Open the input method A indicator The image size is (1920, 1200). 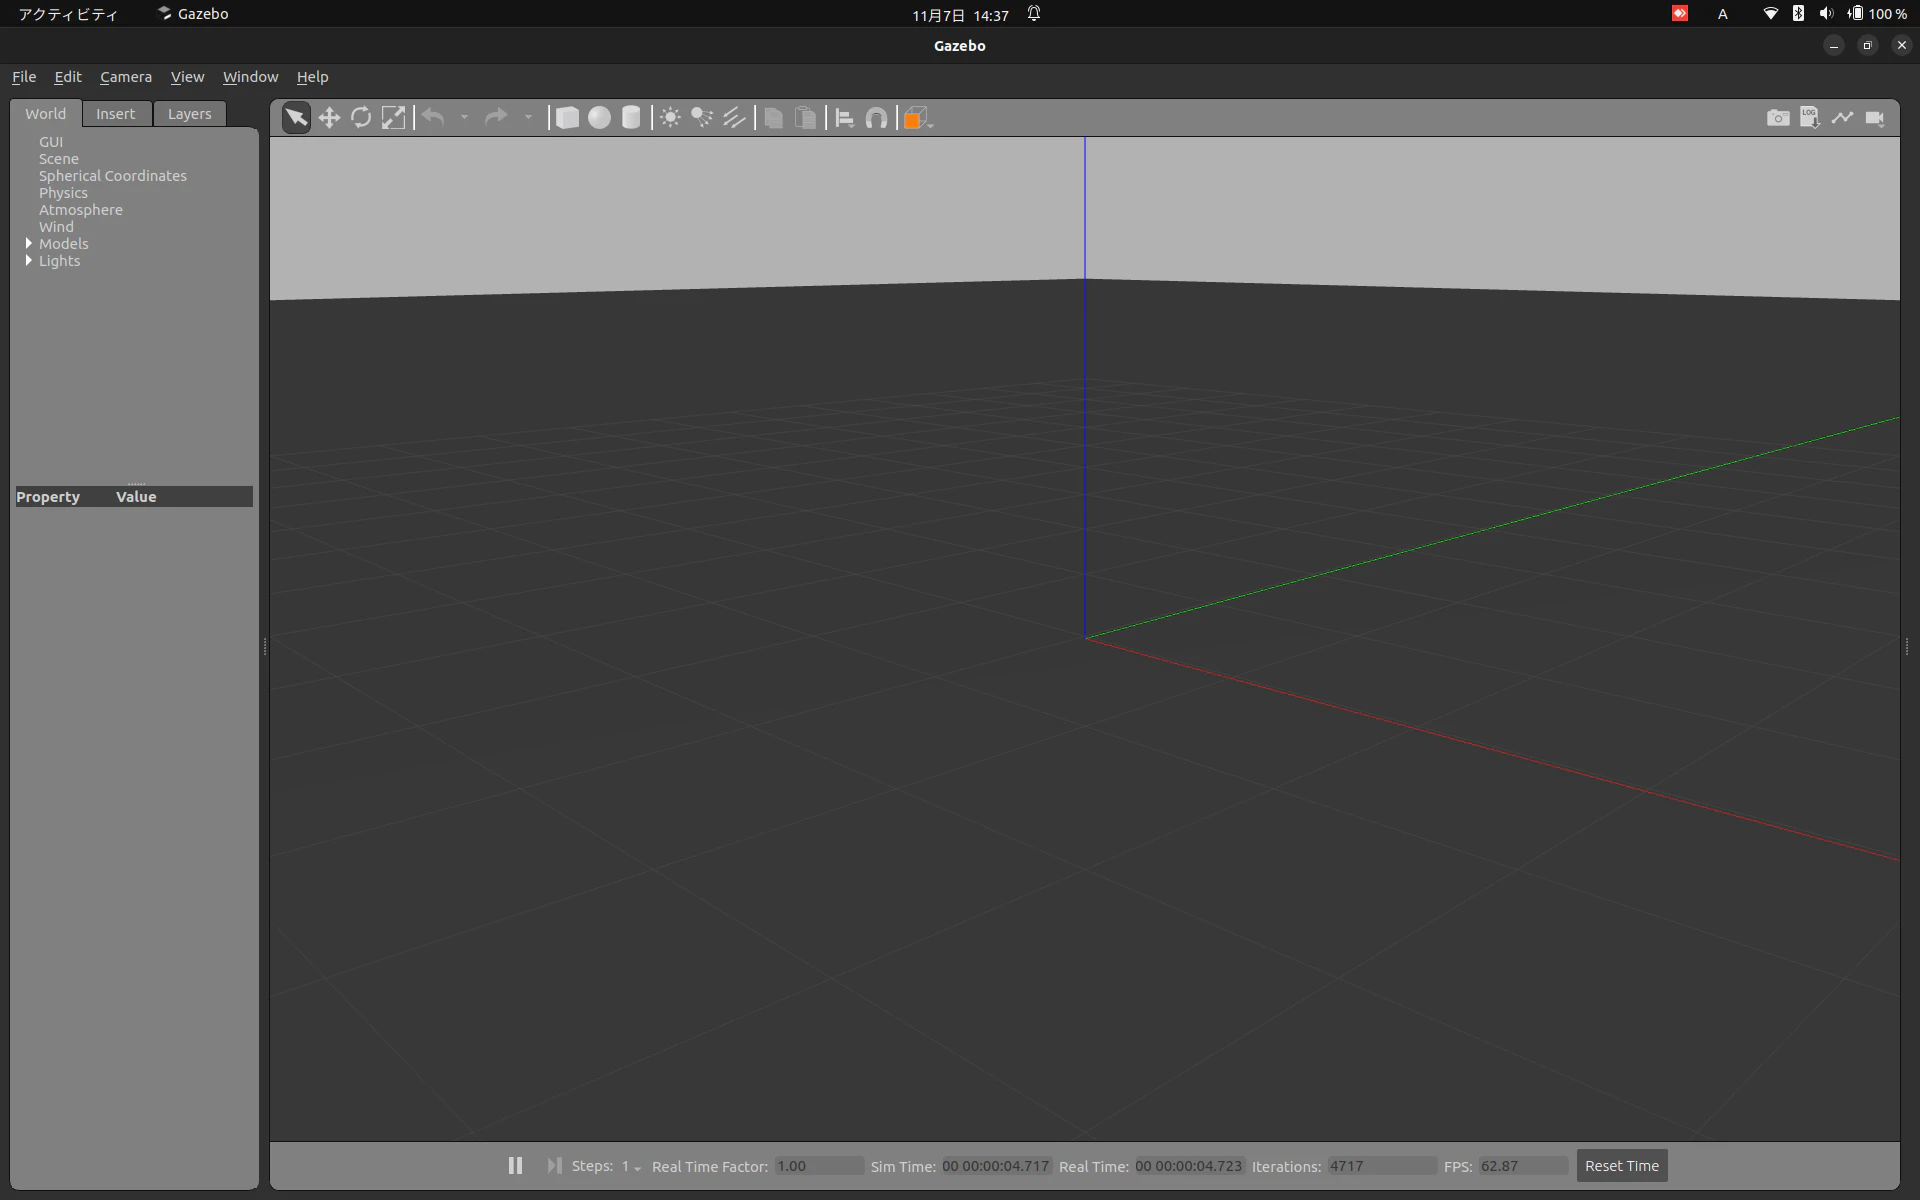point(1722,14)
